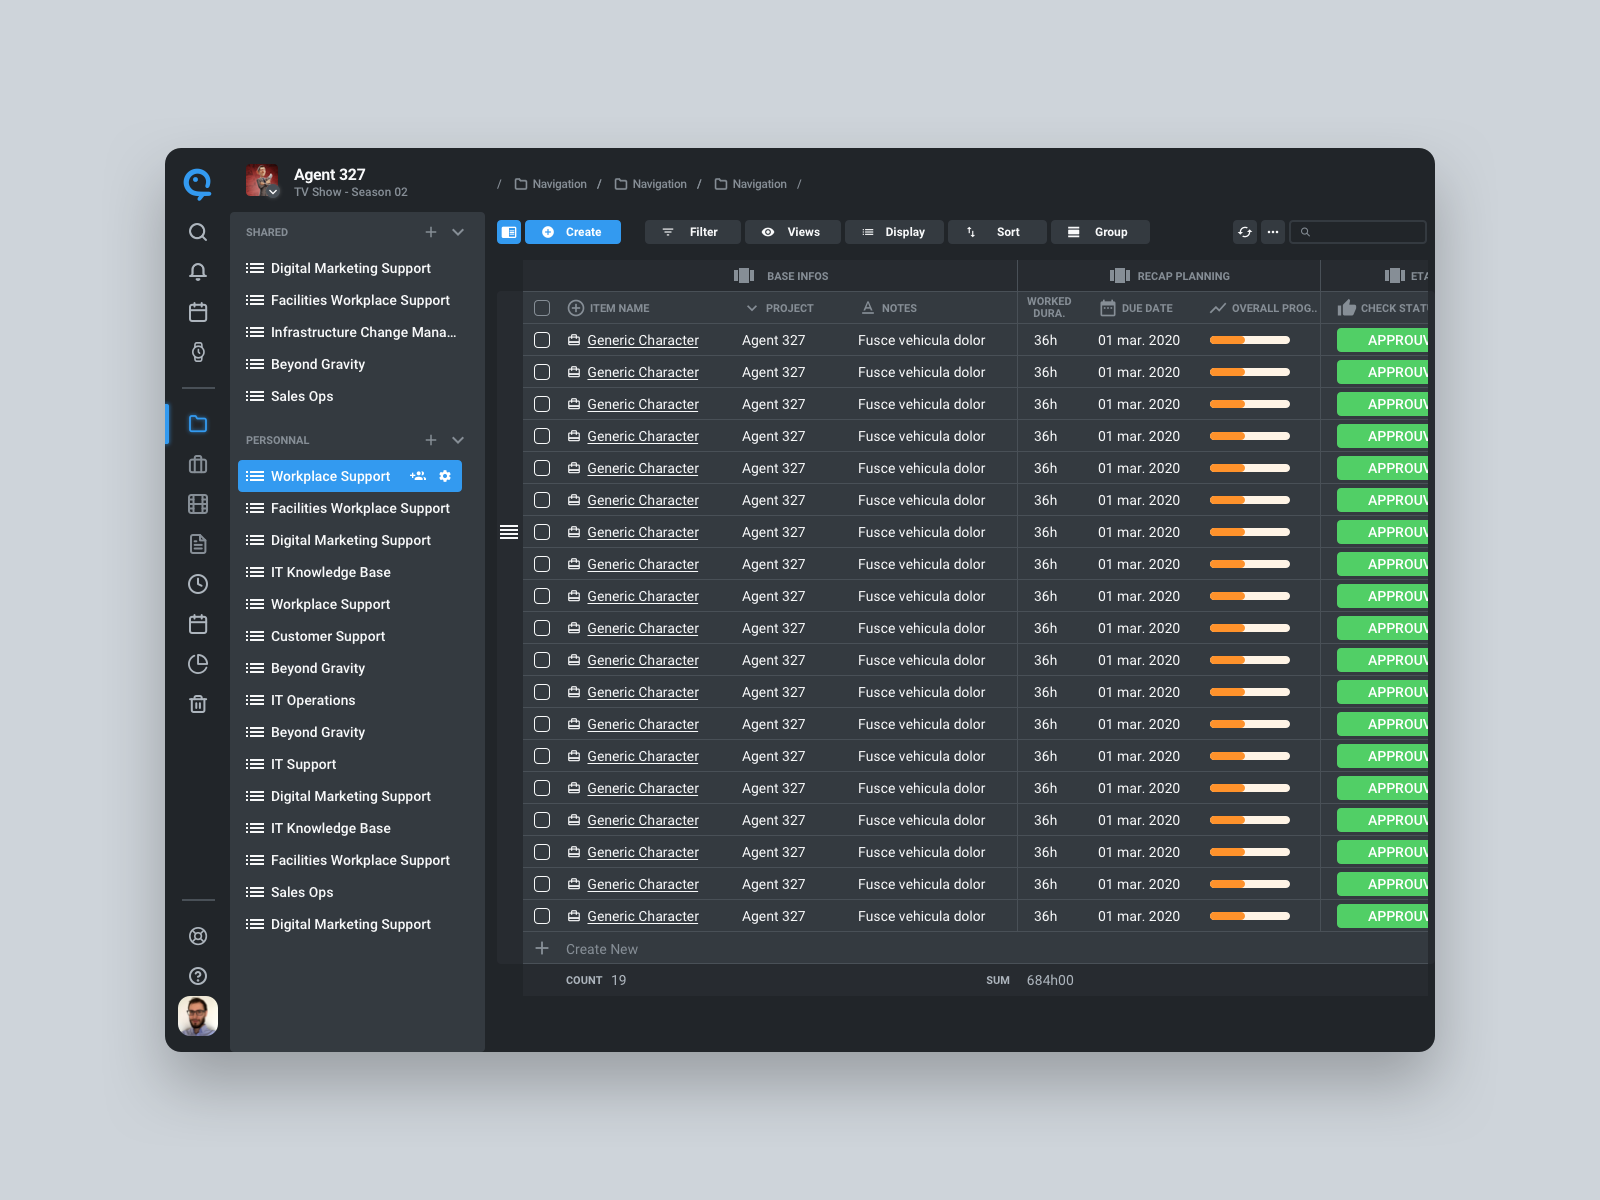
Task: Click the share-members icon on Workplace Support
Action: [417, 476]
